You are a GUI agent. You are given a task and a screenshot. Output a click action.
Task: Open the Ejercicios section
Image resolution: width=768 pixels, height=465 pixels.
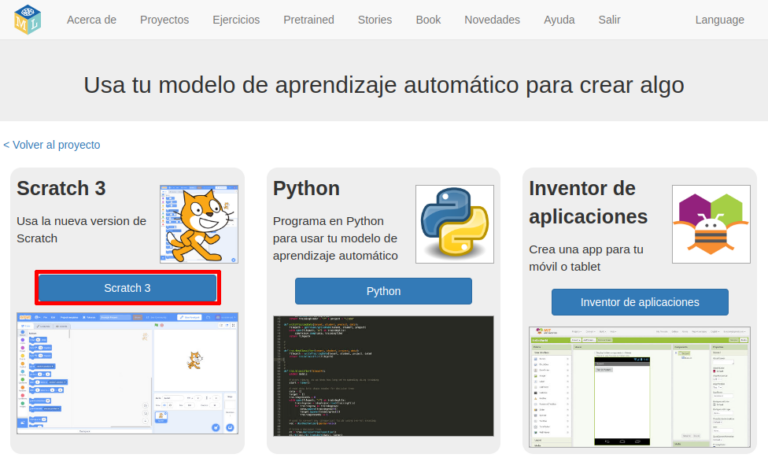click(236, 20)
